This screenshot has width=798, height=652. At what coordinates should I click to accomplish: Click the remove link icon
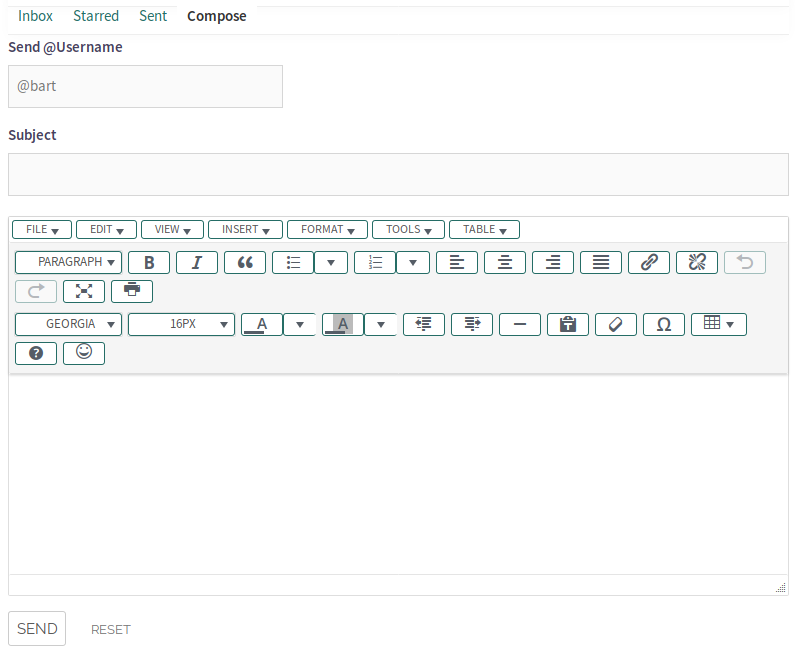697,262
